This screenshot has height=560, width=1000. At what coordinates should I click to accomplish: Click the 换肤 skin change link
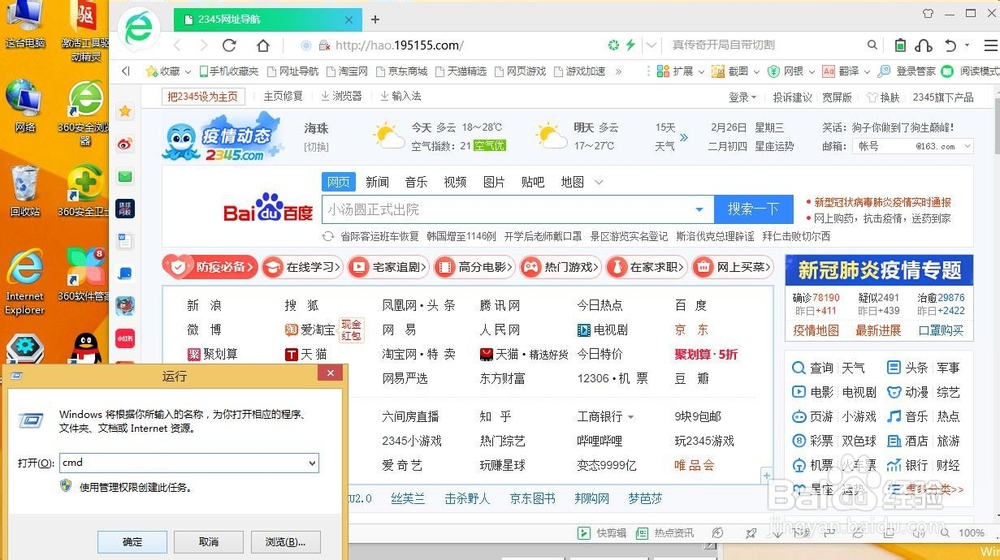click(883, 97)
